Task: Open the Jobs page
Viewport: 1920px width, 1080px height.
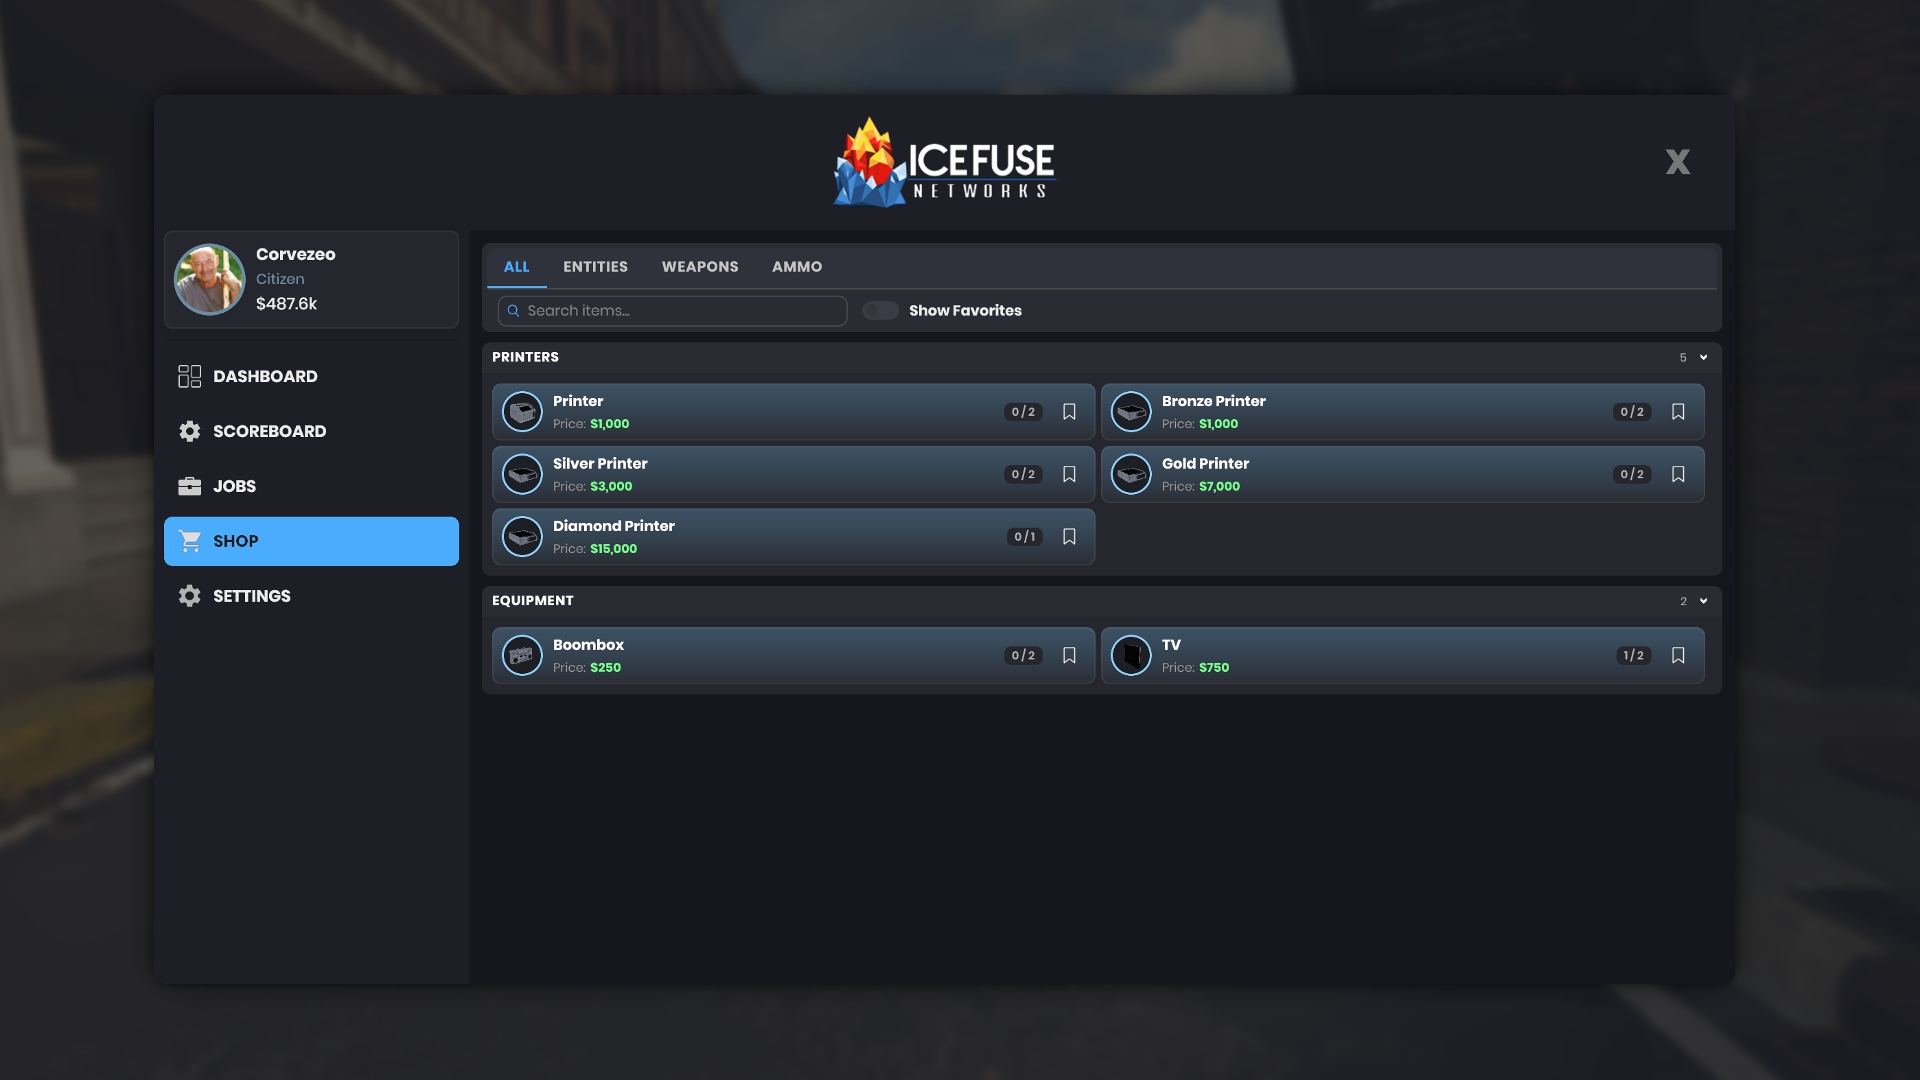Action: (234, 486)
